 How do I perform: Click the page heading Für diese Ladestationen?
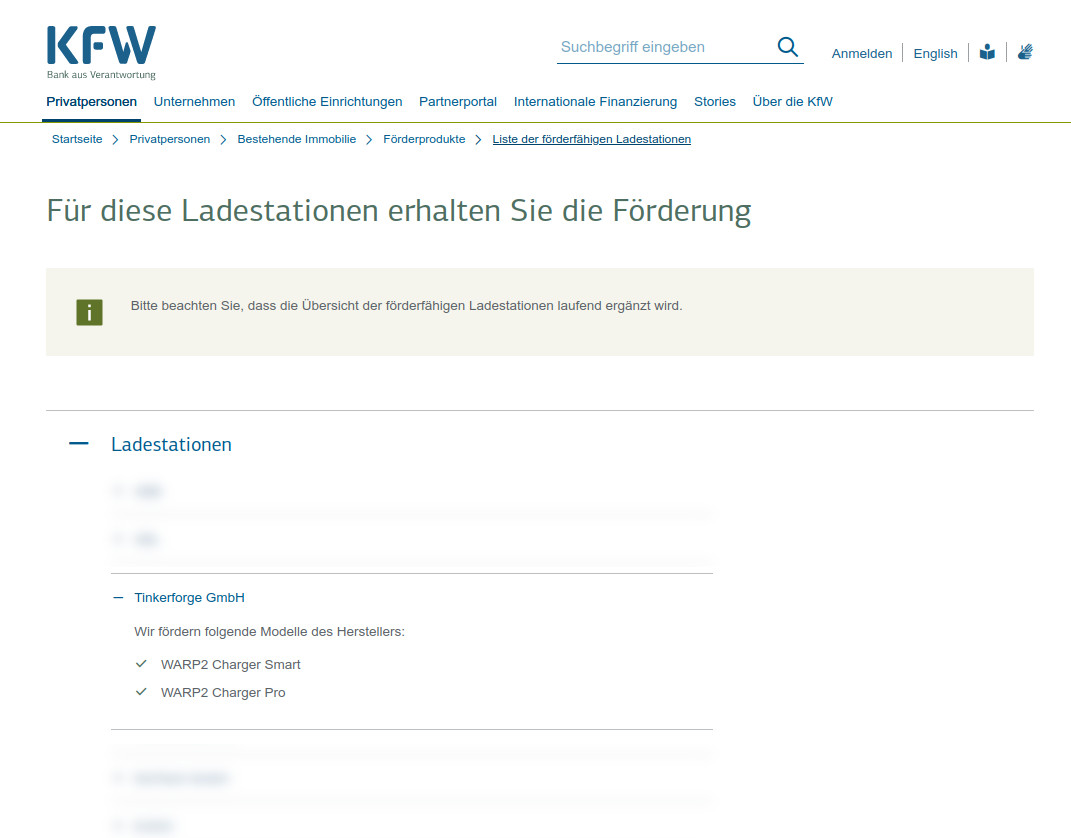[x=399, y=210]
